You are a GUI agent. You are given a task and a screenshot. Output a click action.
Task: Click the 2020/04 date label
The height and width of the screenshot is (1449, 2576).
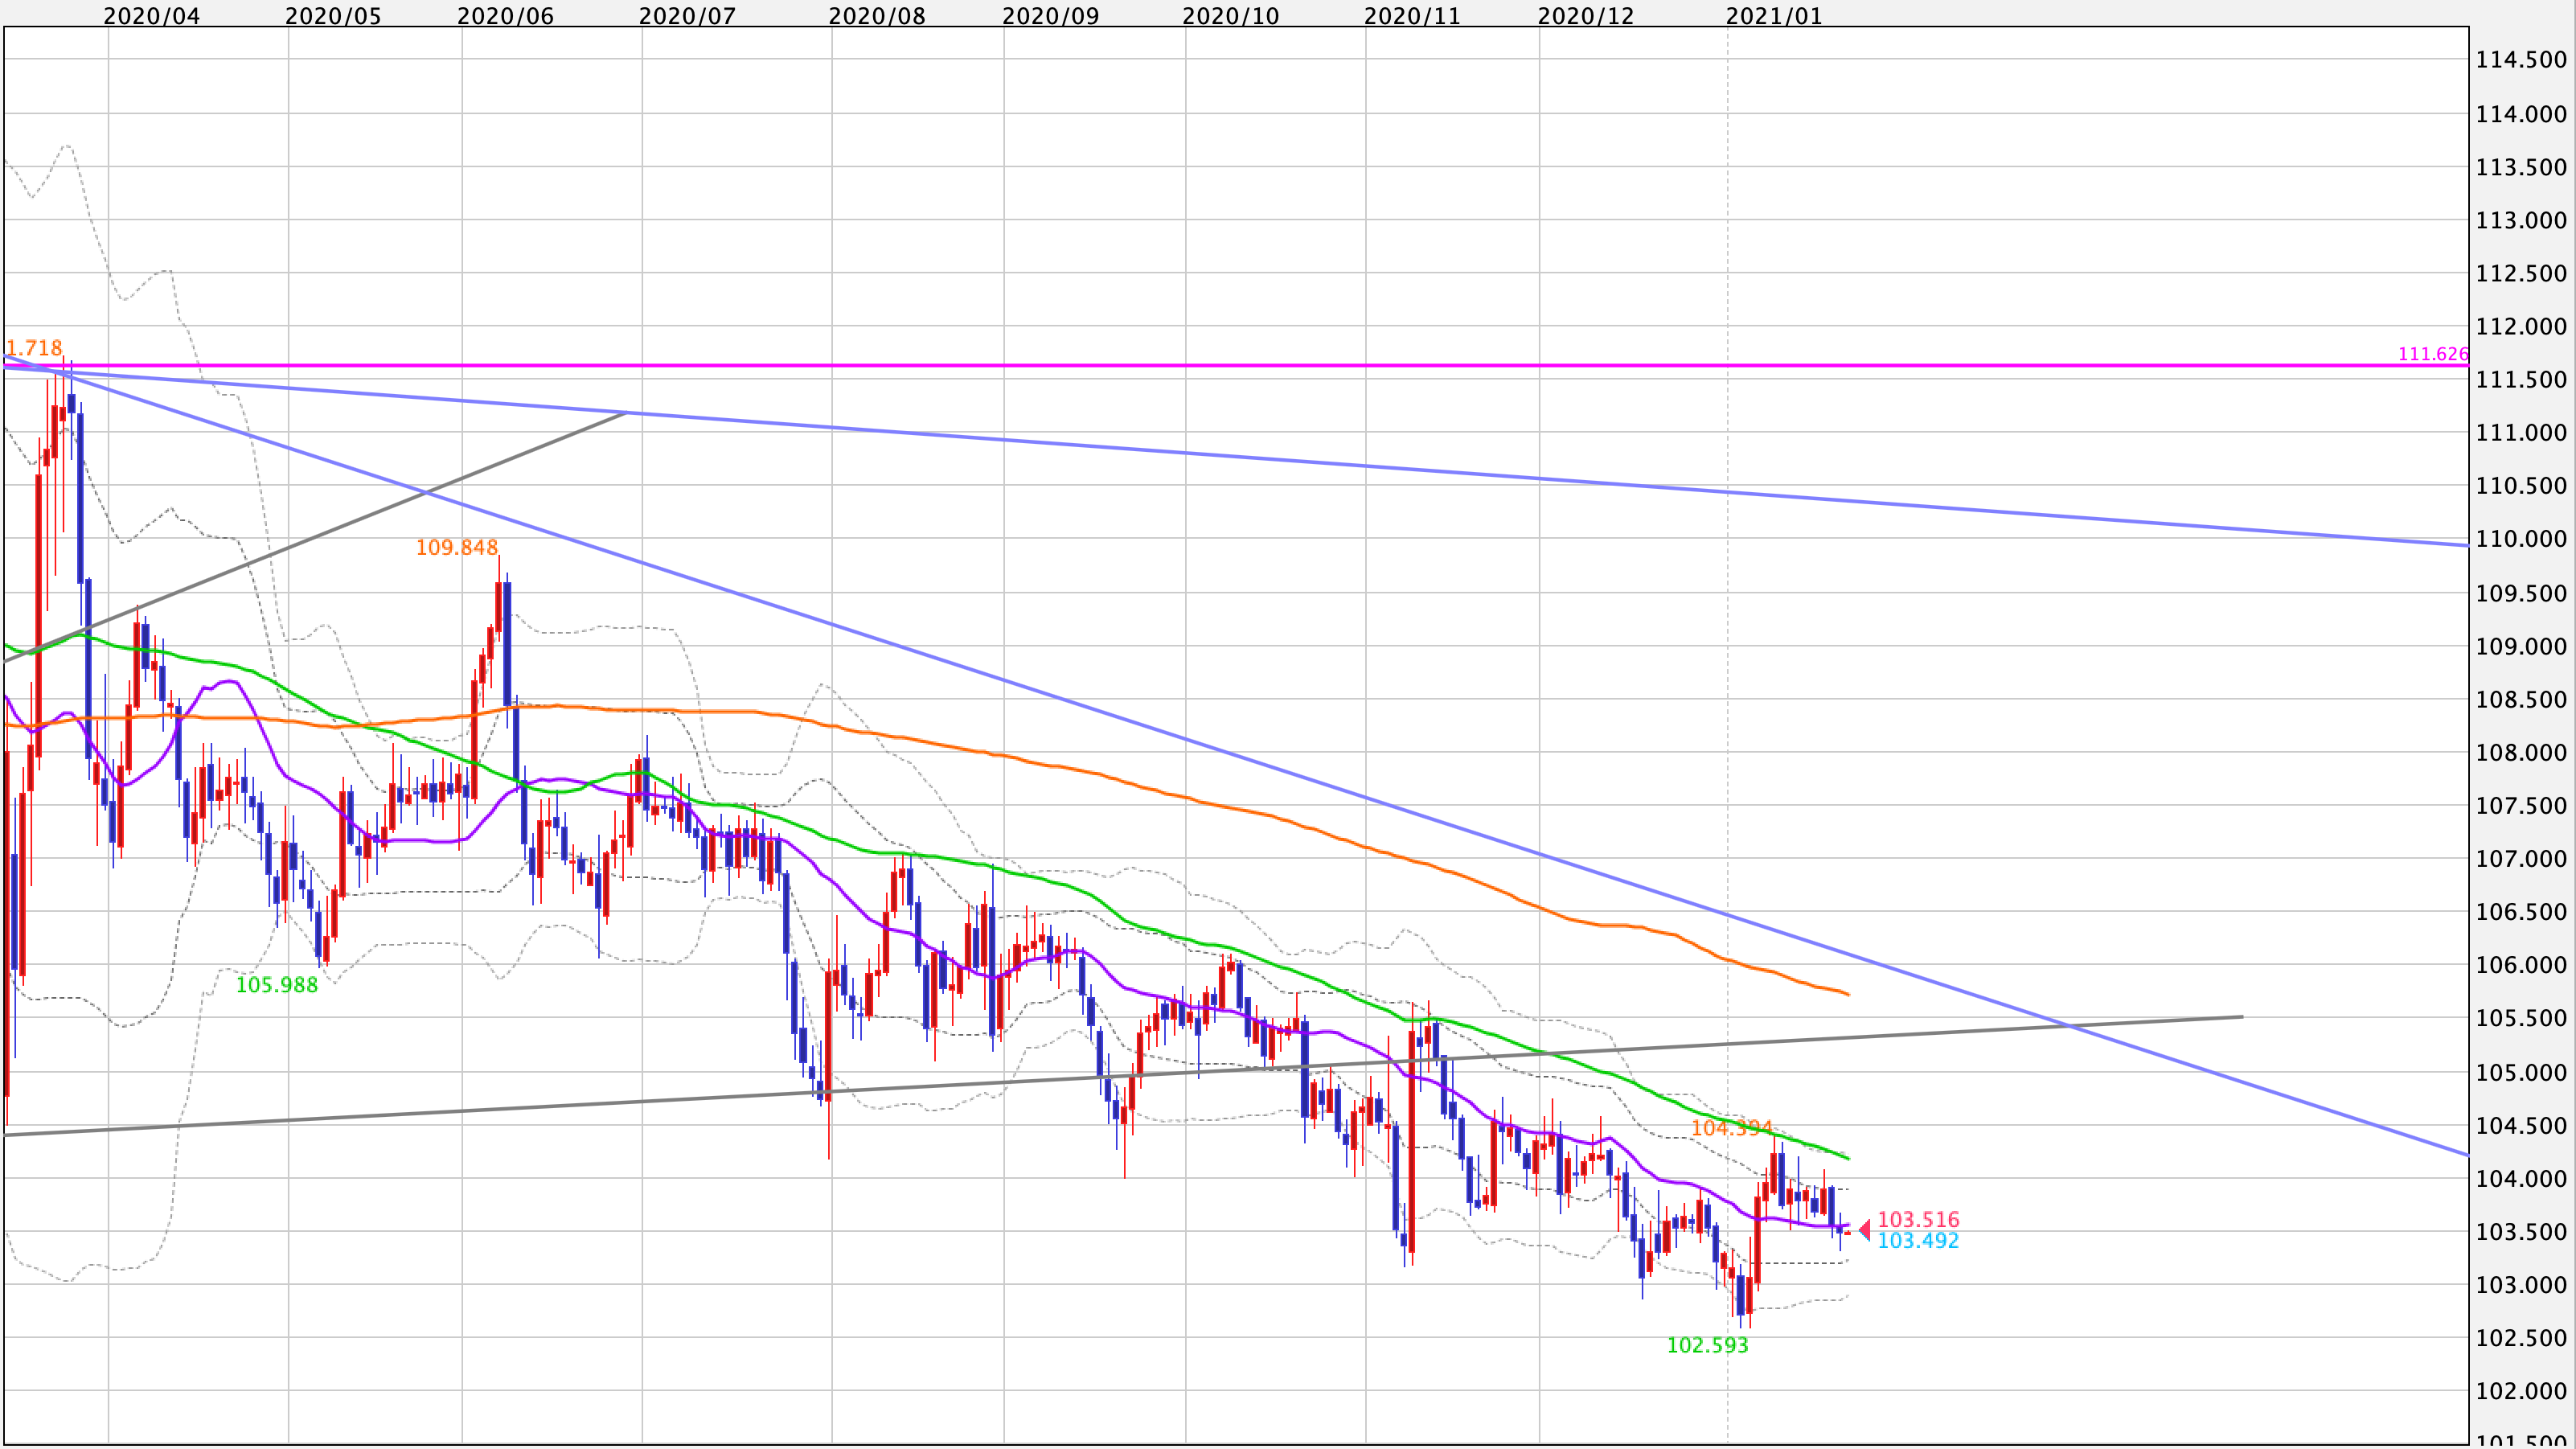point(151,16)
